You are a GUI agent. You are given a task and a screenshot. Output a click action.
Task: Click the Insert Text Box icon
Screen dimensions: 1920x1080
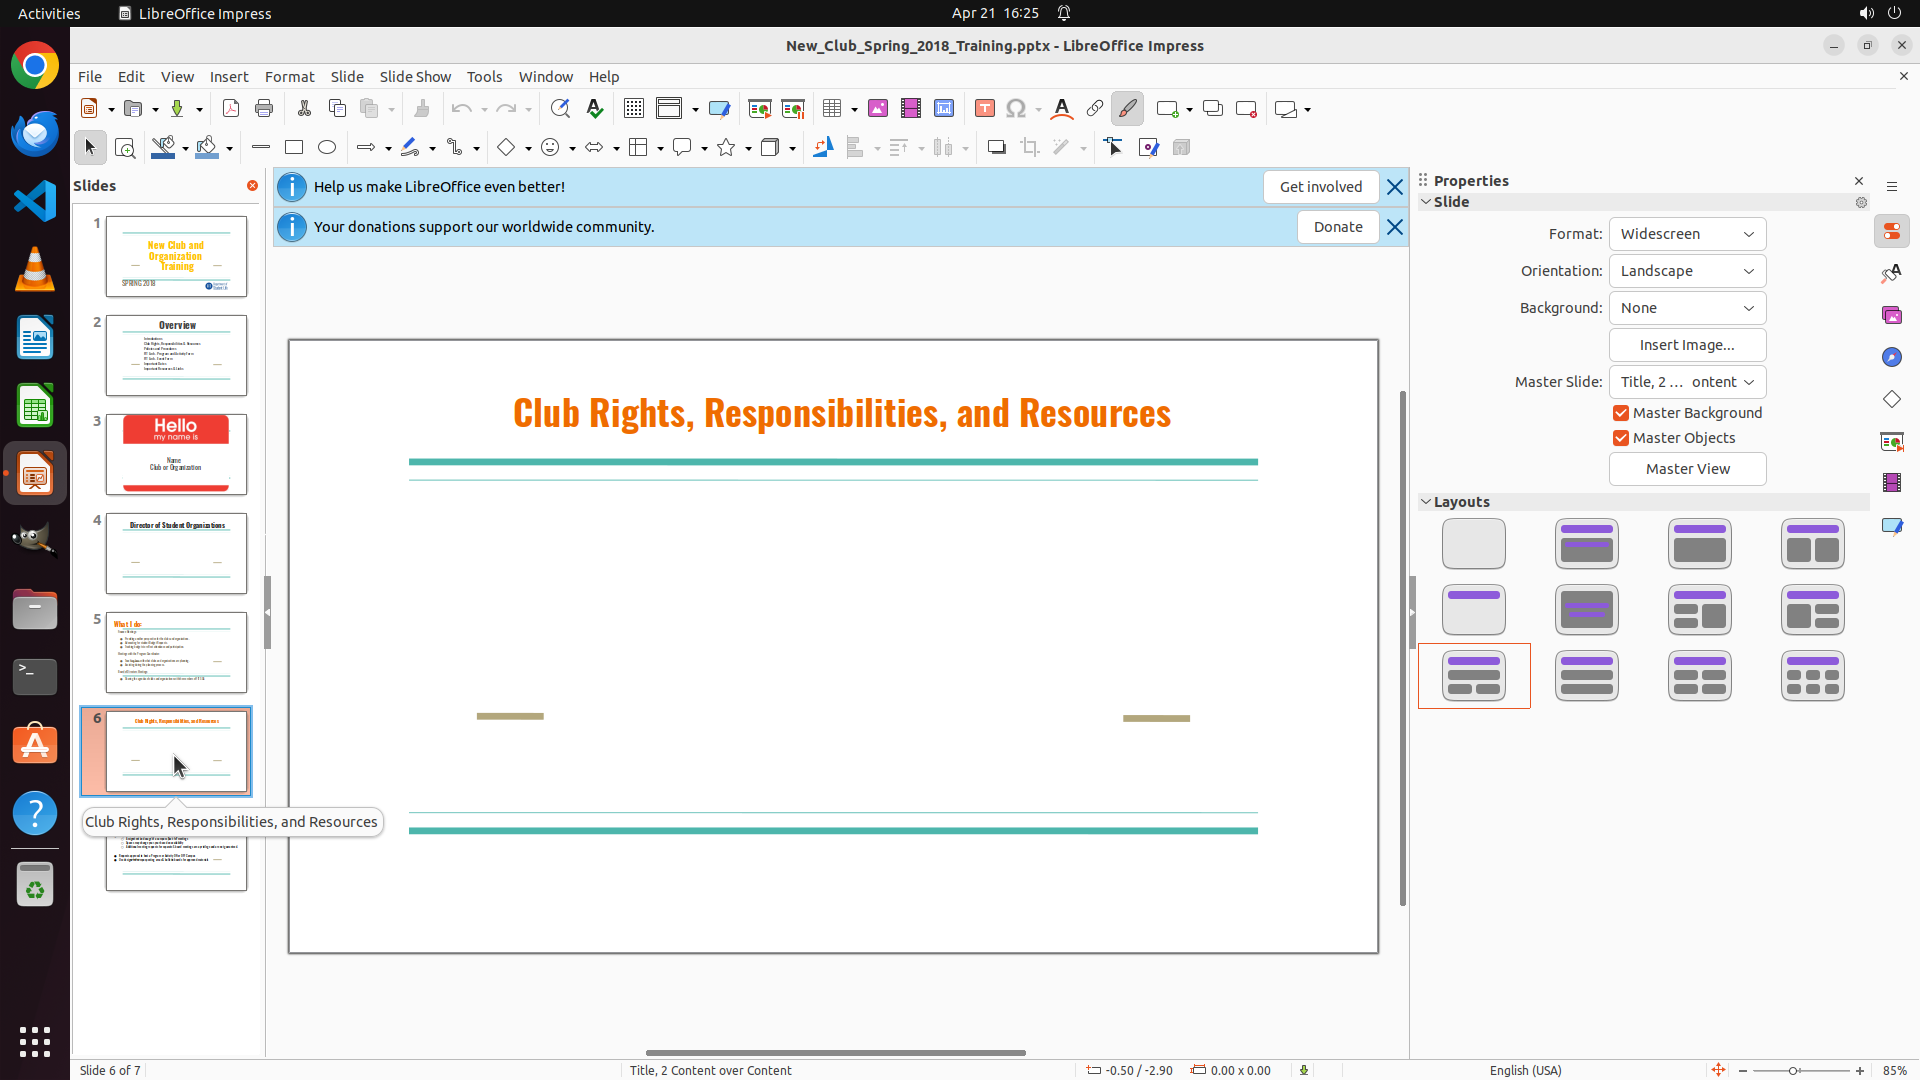click(x=984, y=109)
